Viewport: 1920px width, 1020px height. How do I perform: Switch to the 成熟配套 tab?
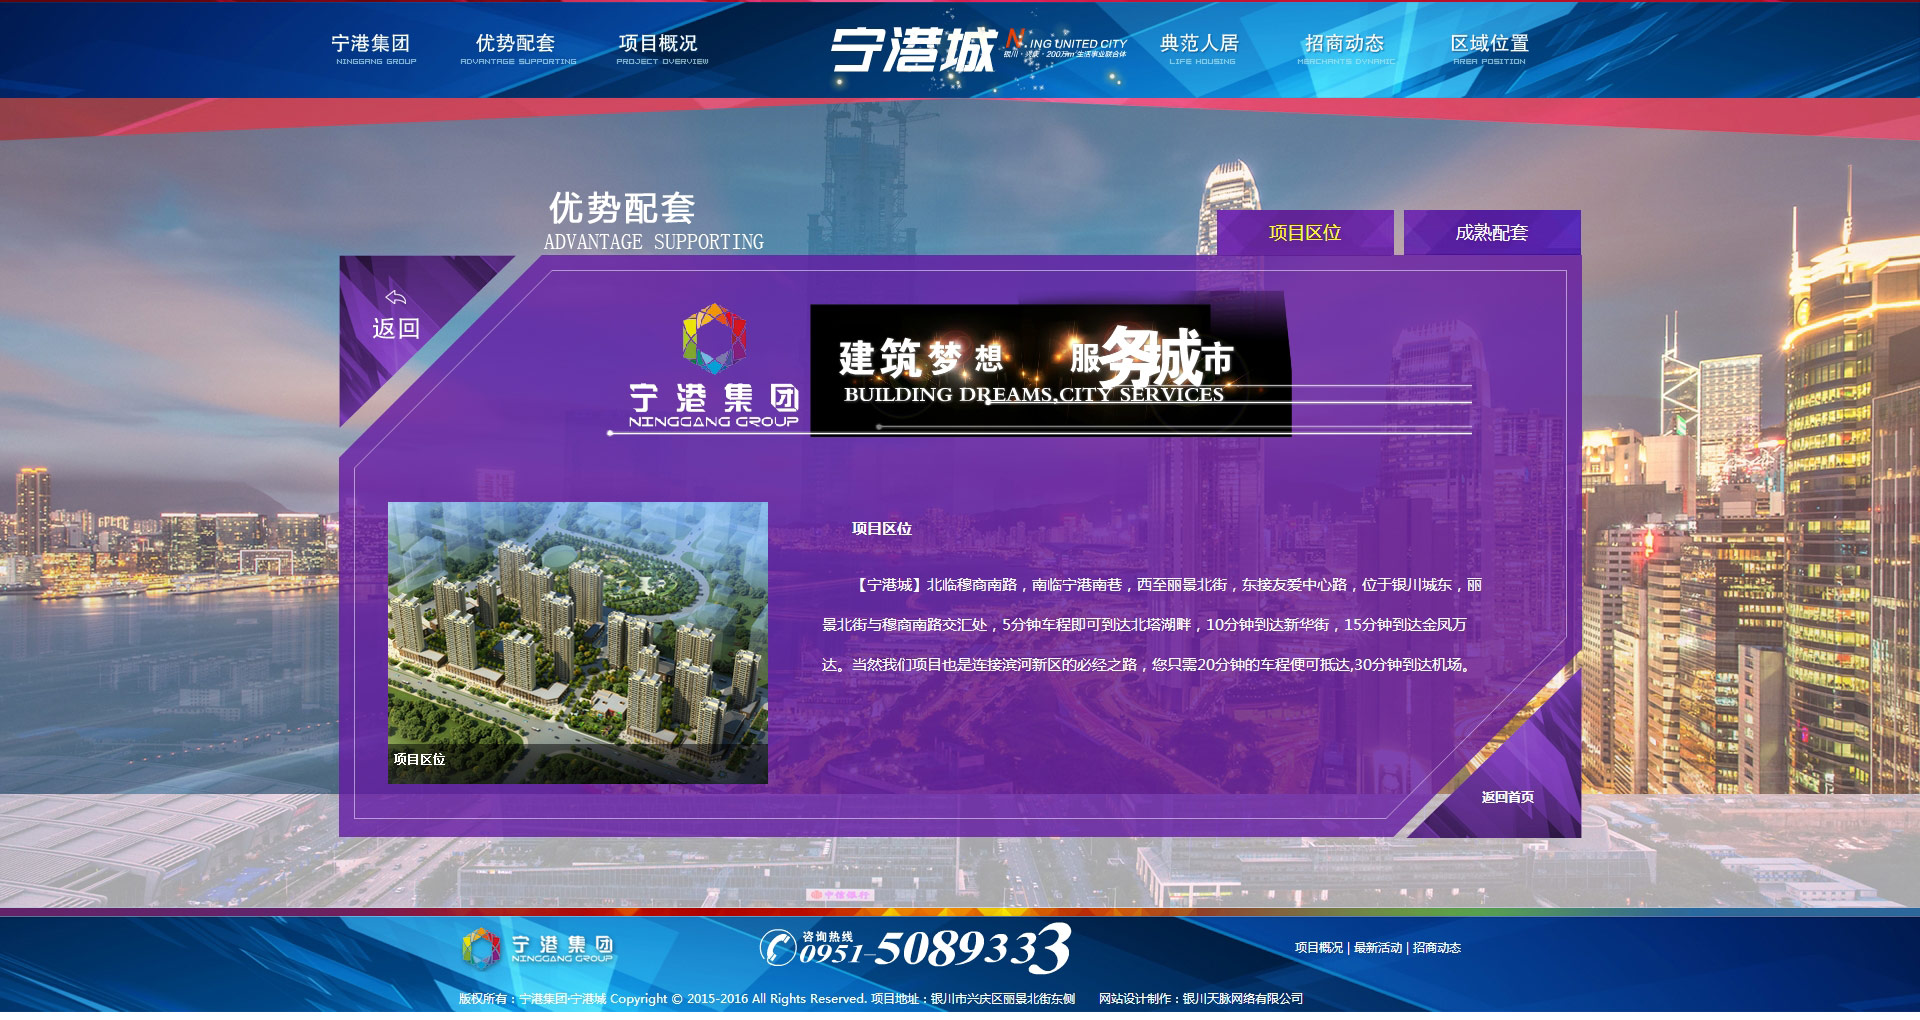1491,233
